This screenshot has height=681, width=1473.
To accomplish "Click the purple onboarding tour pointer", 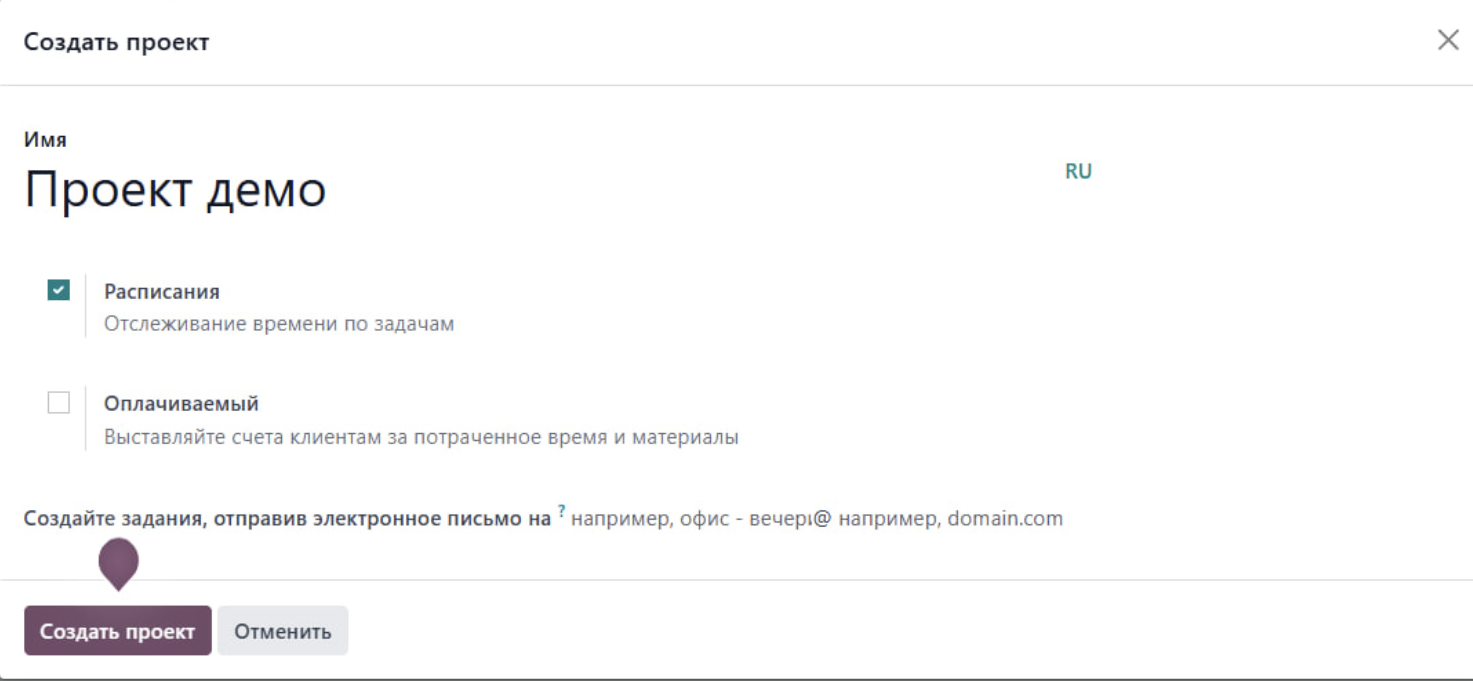I will pos(118,564).
